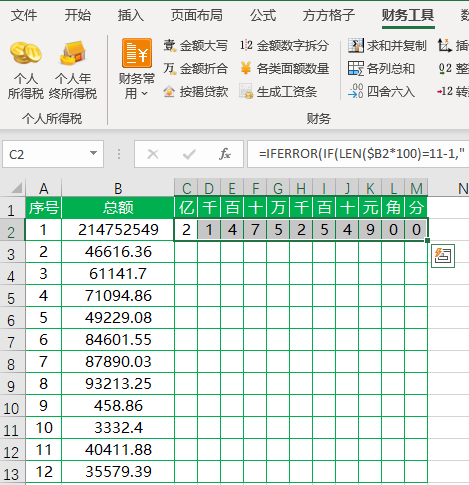Open the 个人年终所得税 house icon tool
The image size is (469, 485).
click(x=73, y=53)
